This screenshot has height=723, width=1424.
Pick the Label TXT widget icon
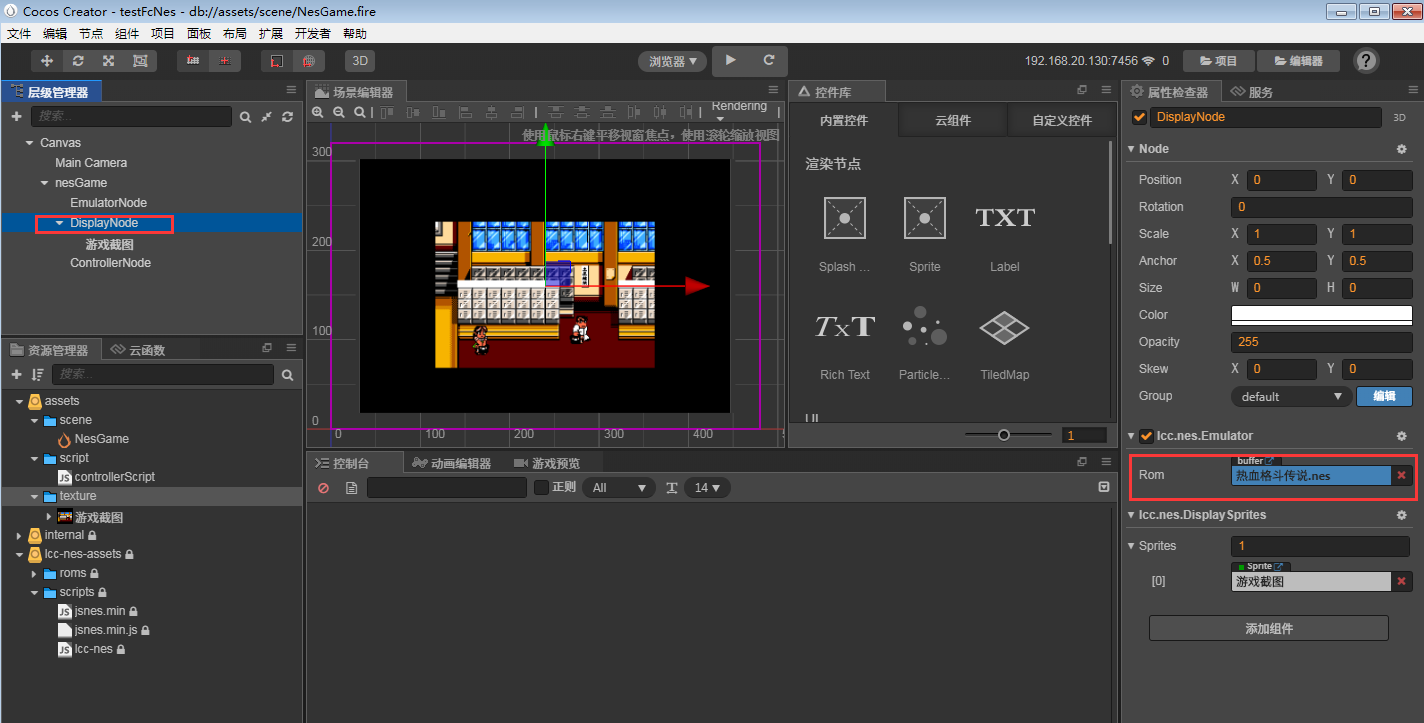(x=1005, y=217)
